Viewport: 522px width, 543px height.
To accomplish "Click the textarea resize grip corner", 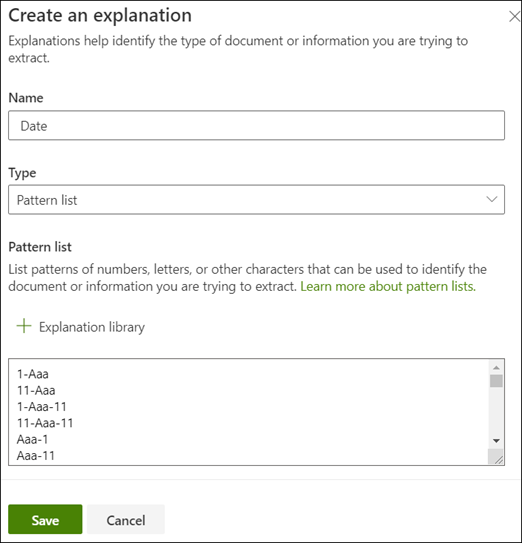I will tap(496, 457).
